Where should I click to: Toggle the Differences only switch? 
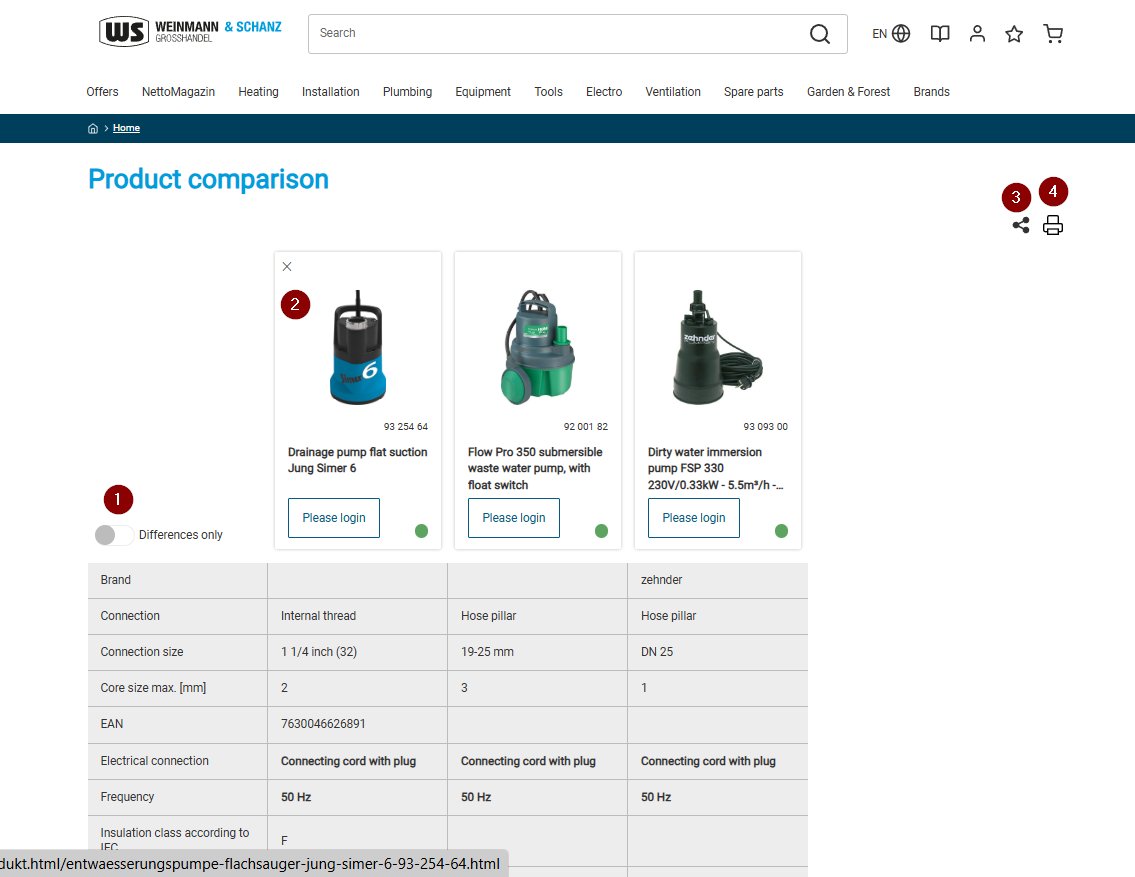pos(114,535)
